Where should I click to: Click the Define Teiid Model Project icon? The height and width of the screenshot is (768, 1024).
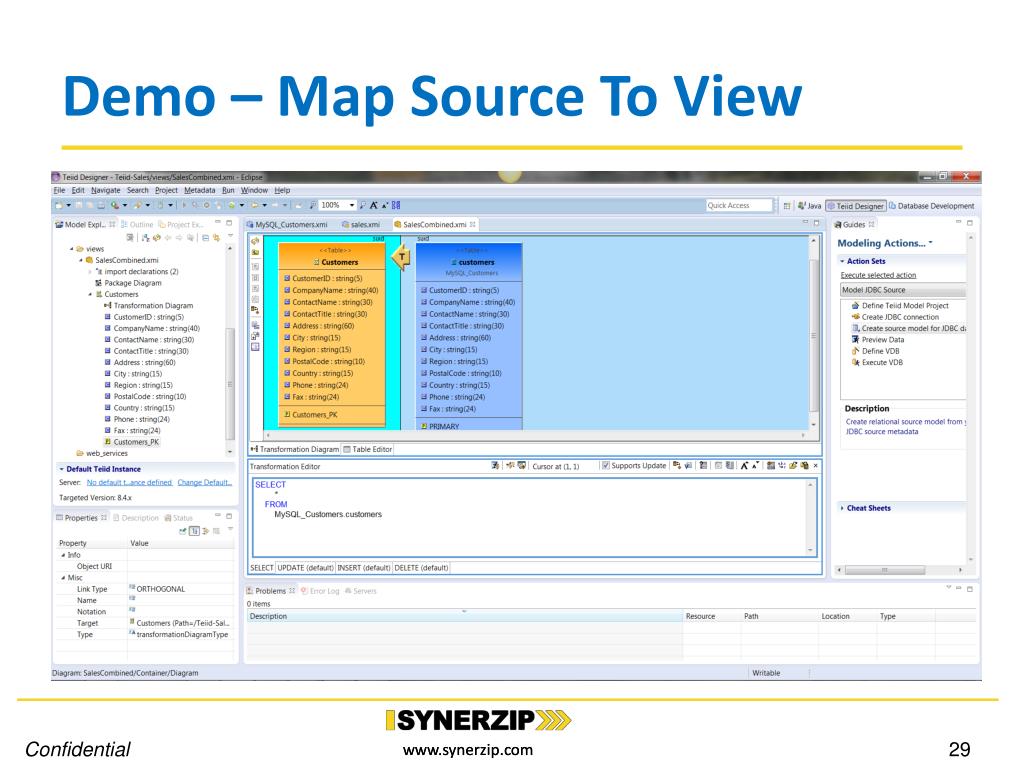856,306
